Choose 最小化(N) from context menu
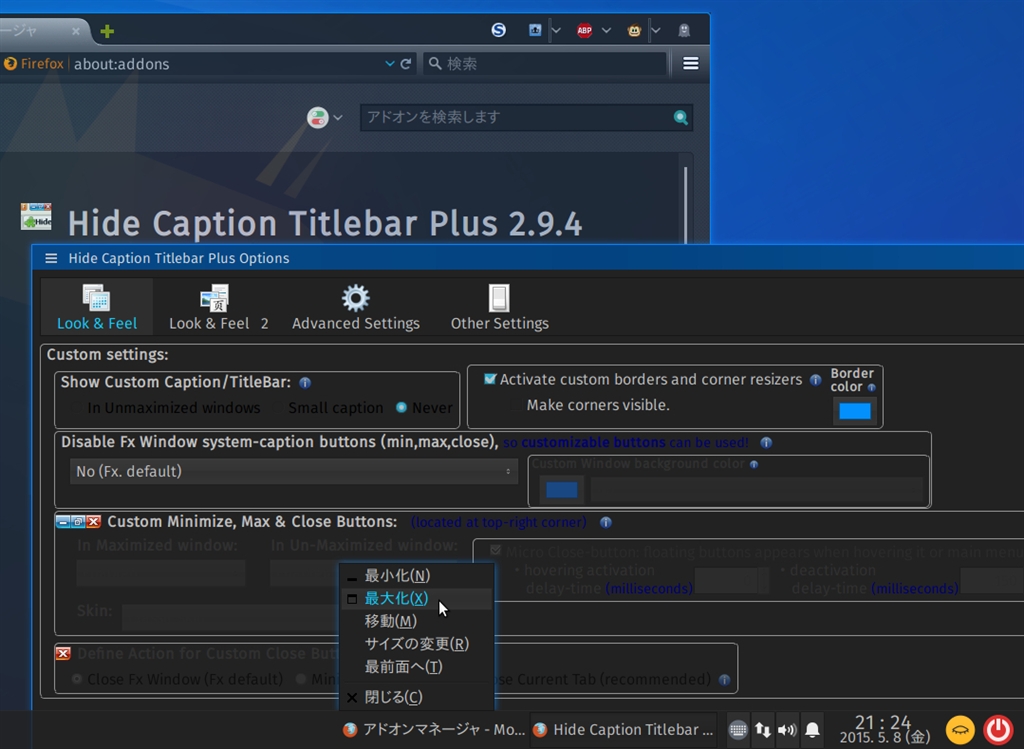Screen dimensions: 1024x749 [x=417, y=575]
